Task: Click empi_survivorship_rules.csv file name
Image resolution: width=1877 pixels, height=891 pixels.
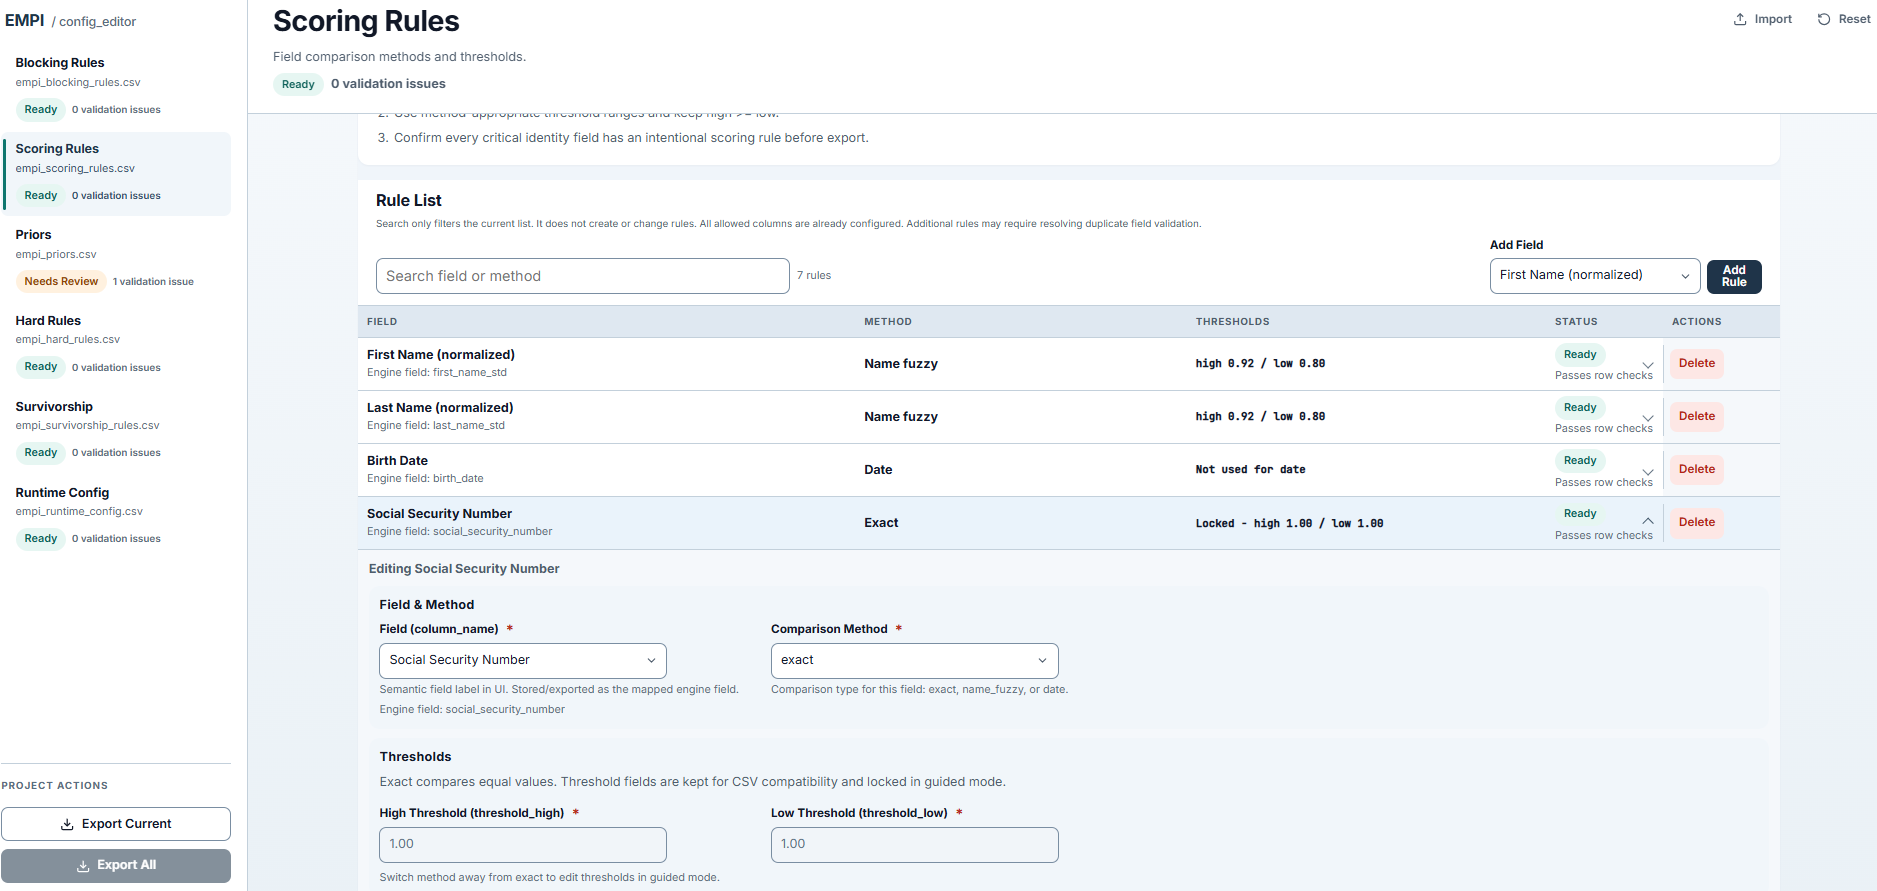Action: pos(87,426)
